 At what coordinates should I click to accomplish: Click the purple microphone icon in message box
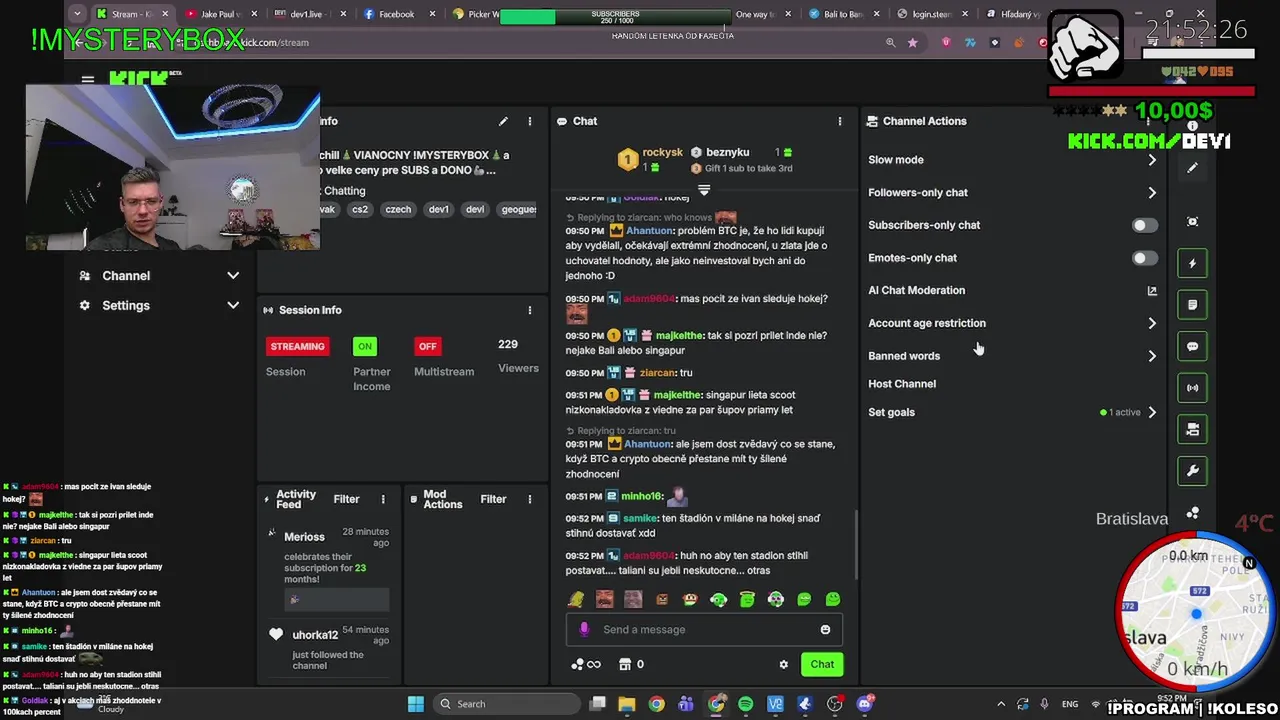tap(584, 629)
